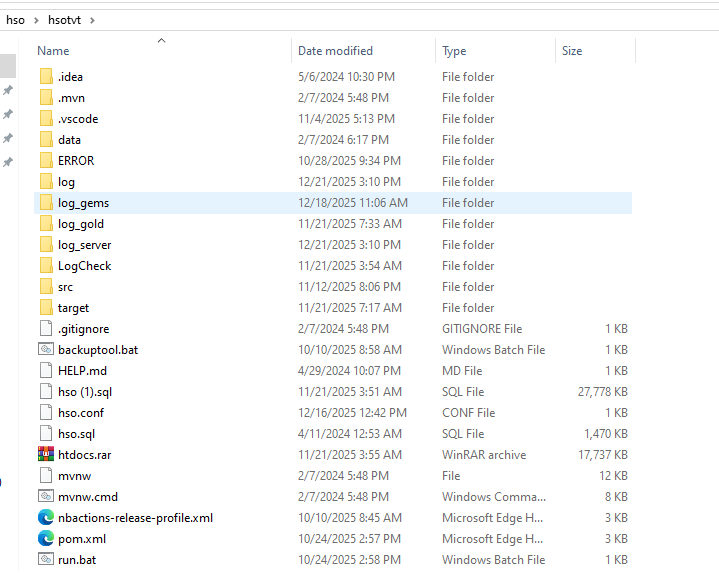Click the backuptool.bat file name
Viewport: 719px width, 588px height.
click(98, 350)
